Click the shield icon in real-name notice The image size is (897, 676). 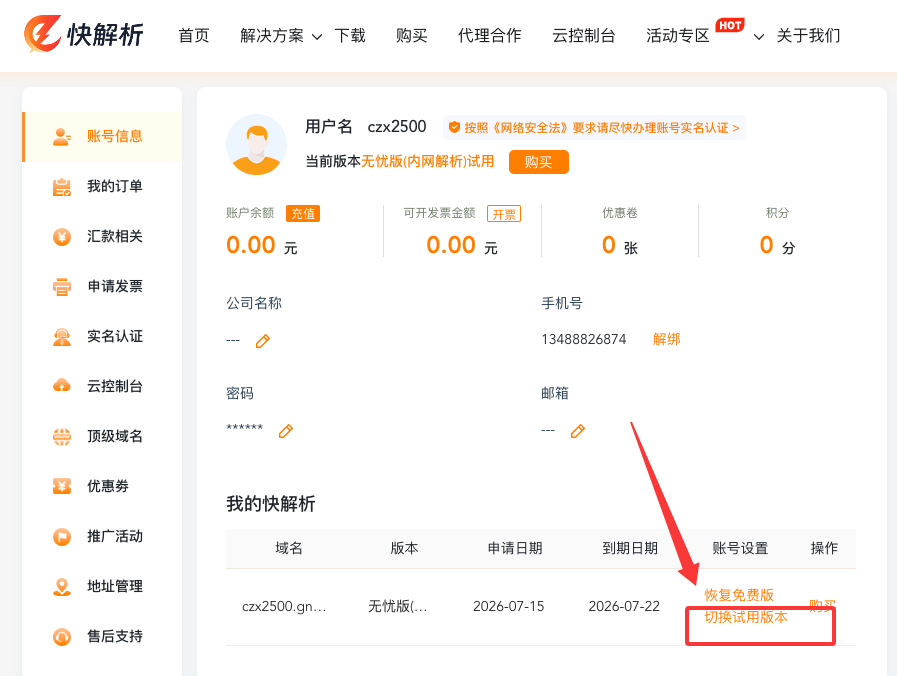point(454,128)
